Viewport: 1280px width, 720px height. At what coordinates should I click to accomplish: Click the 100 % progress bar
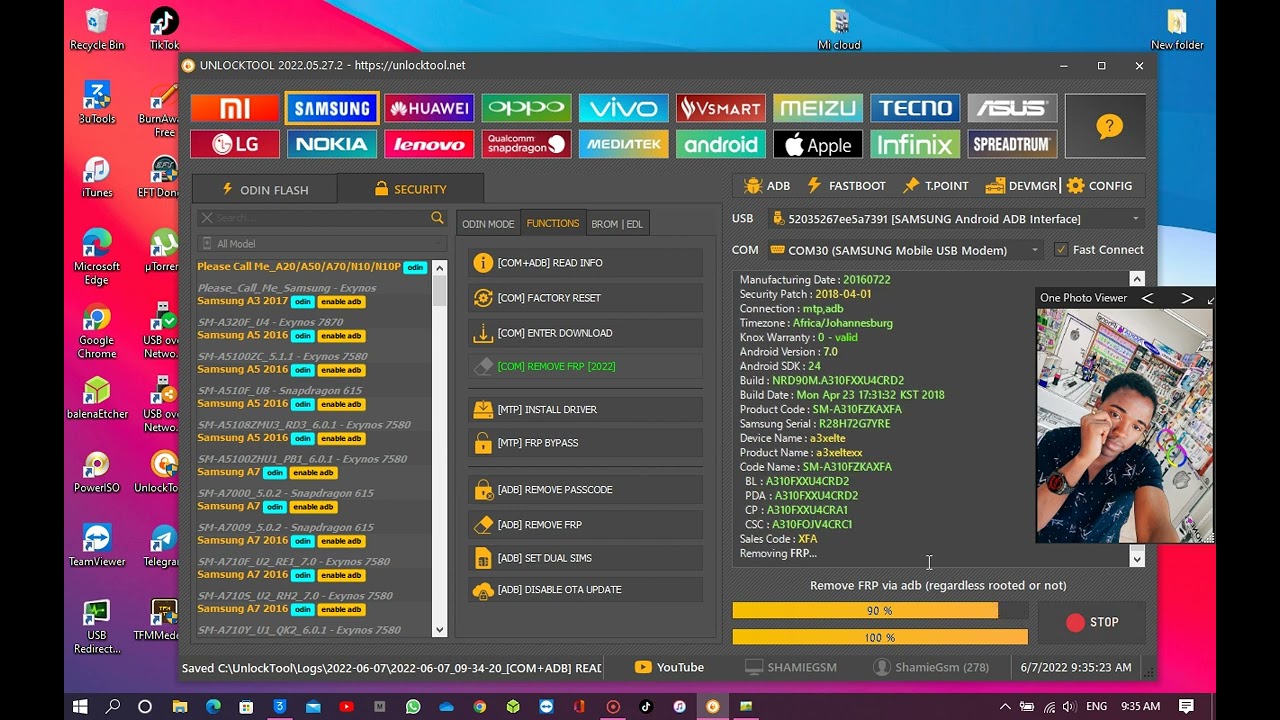[x=880, y=637]
